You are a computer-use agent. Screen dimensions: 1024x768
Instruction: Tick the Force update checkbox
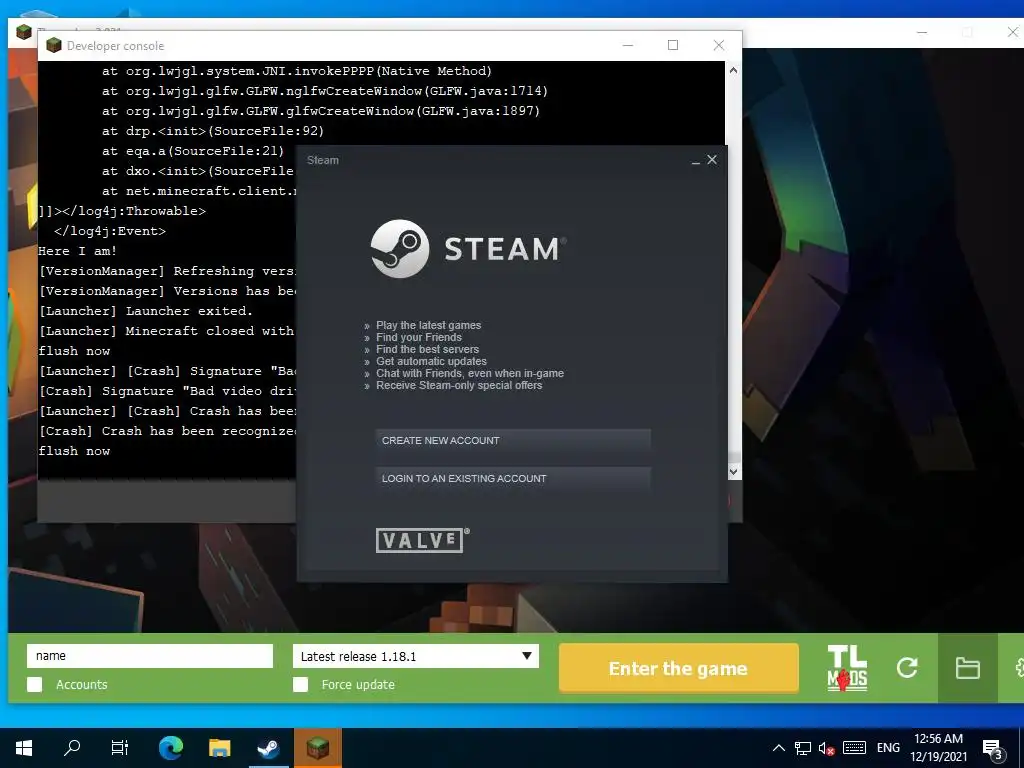(x=300, y=684)
